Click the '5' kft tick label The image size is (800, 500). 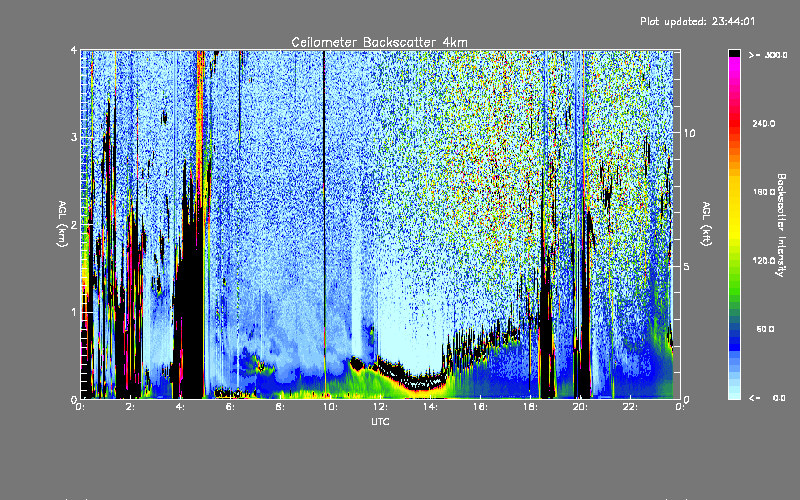pyautogui.click(x=687, y=267)
